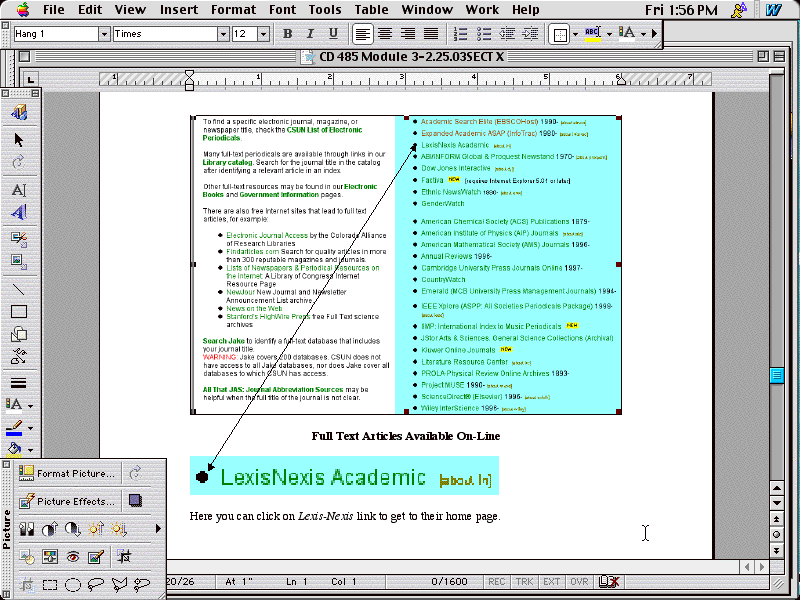Apply blue line color in drawing toolbar
The image size is (800, 600).
tap(15, 428)
